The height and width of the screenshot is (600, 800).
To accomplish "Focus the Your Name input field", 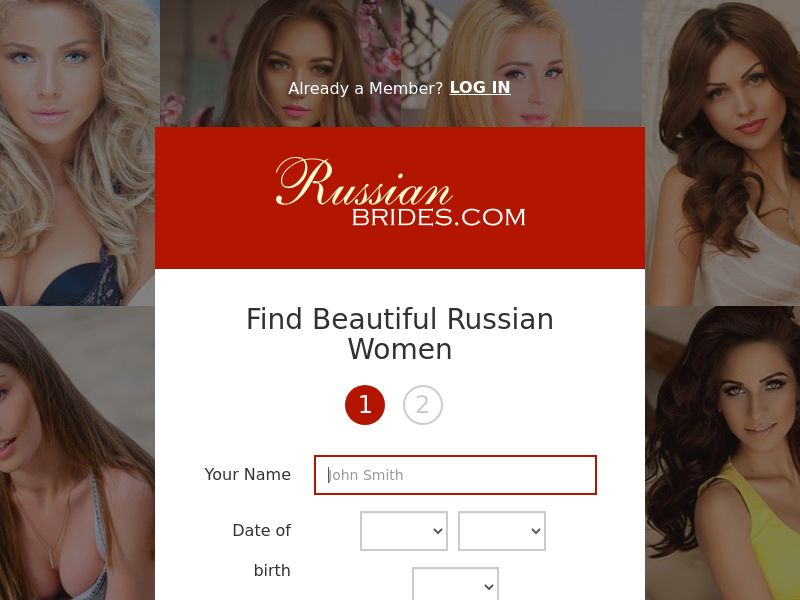I will (x=455, y=475).
